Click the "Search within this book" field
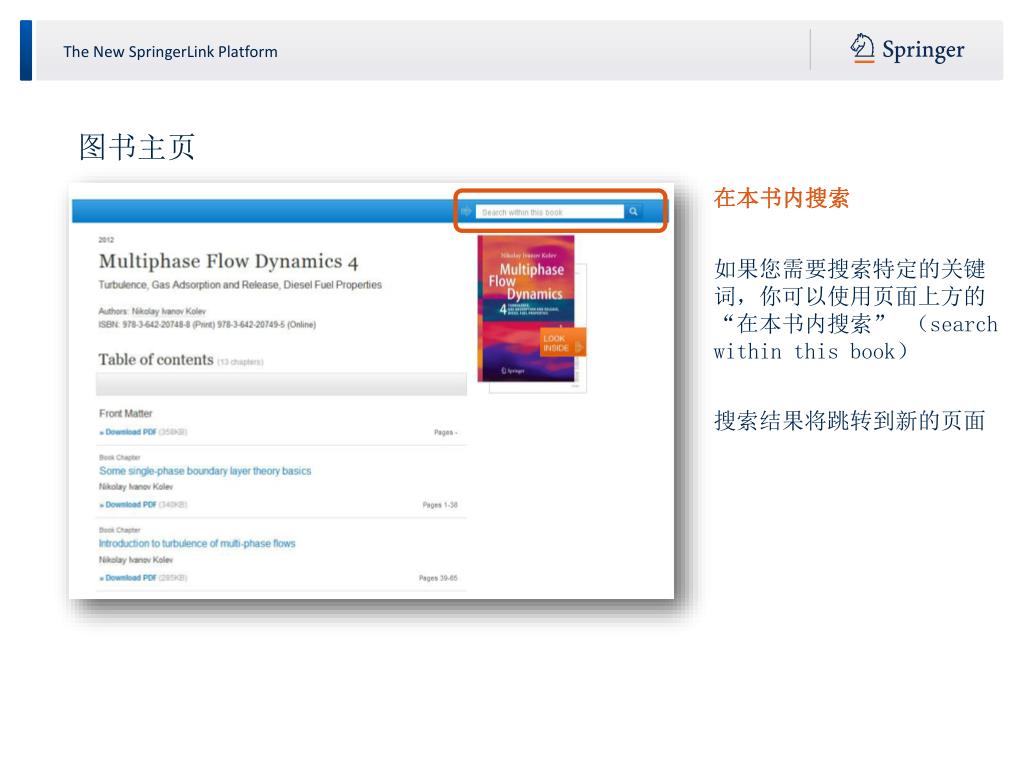The image size is (1024, 768). [x=550, y=212]
